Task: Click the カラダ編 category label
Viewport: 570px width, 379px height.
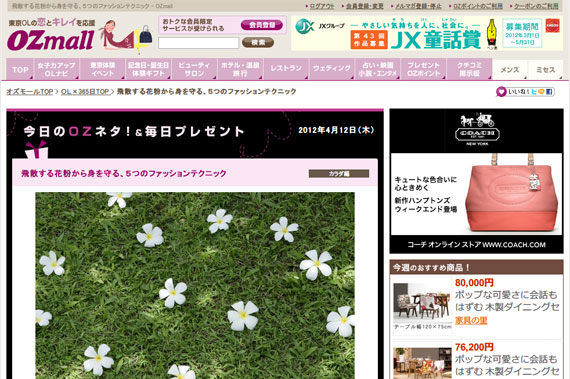Action: click(x=339, y=174)
